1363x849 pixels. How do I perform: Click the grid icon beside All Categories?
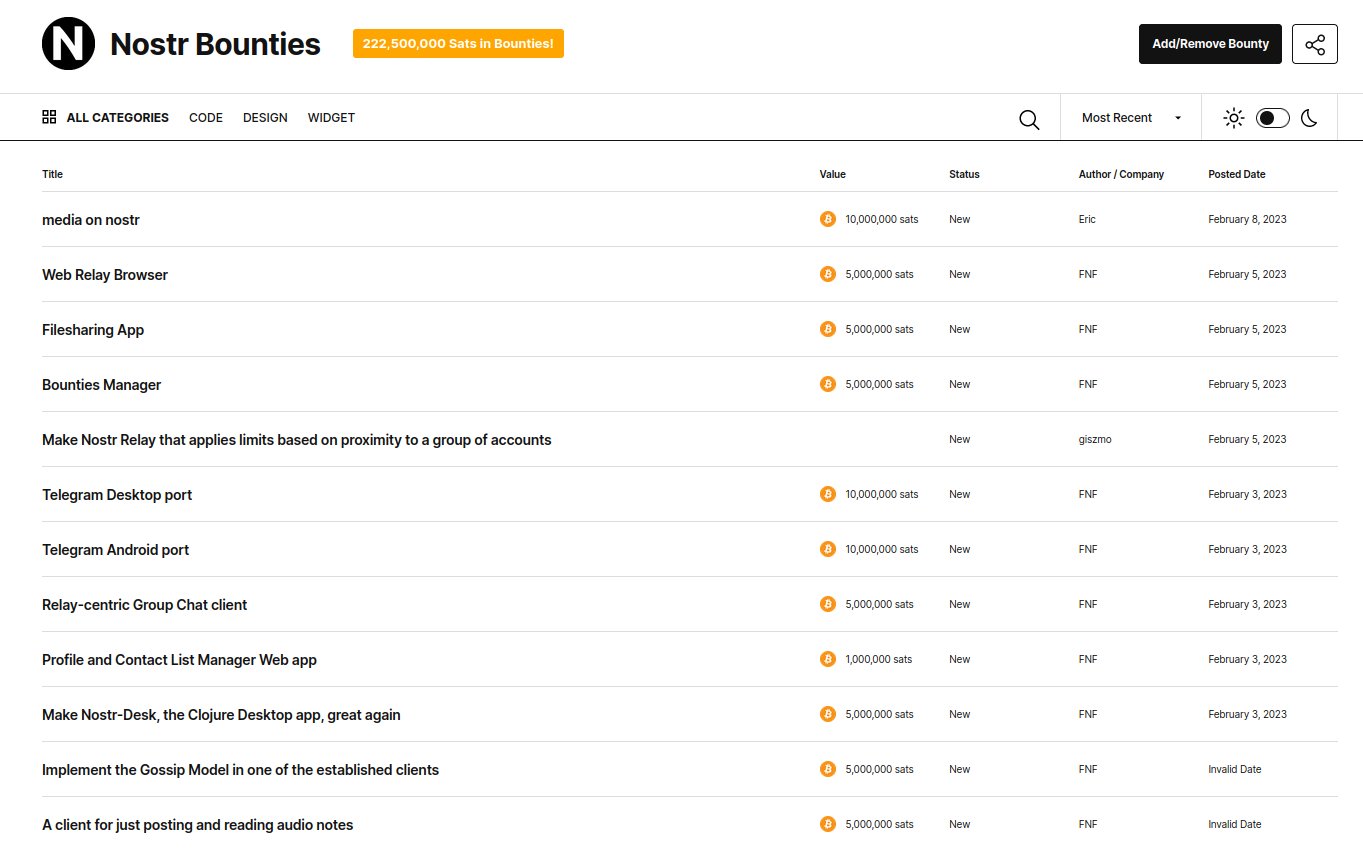point(49,117)
